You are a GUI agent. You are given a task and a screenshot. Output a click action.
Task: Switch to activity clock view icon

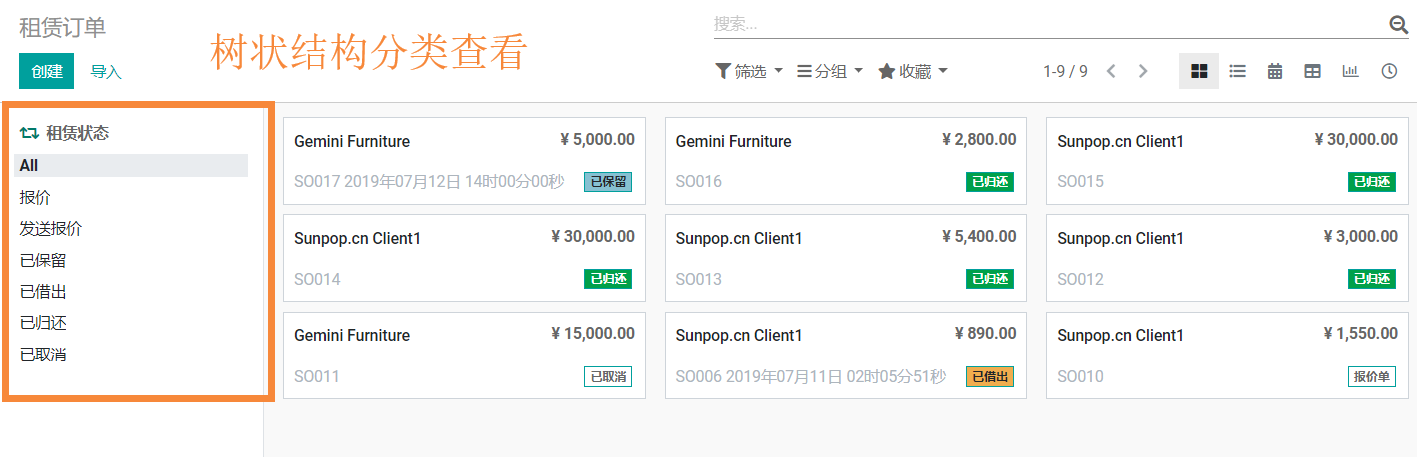tap(1389, 71)
